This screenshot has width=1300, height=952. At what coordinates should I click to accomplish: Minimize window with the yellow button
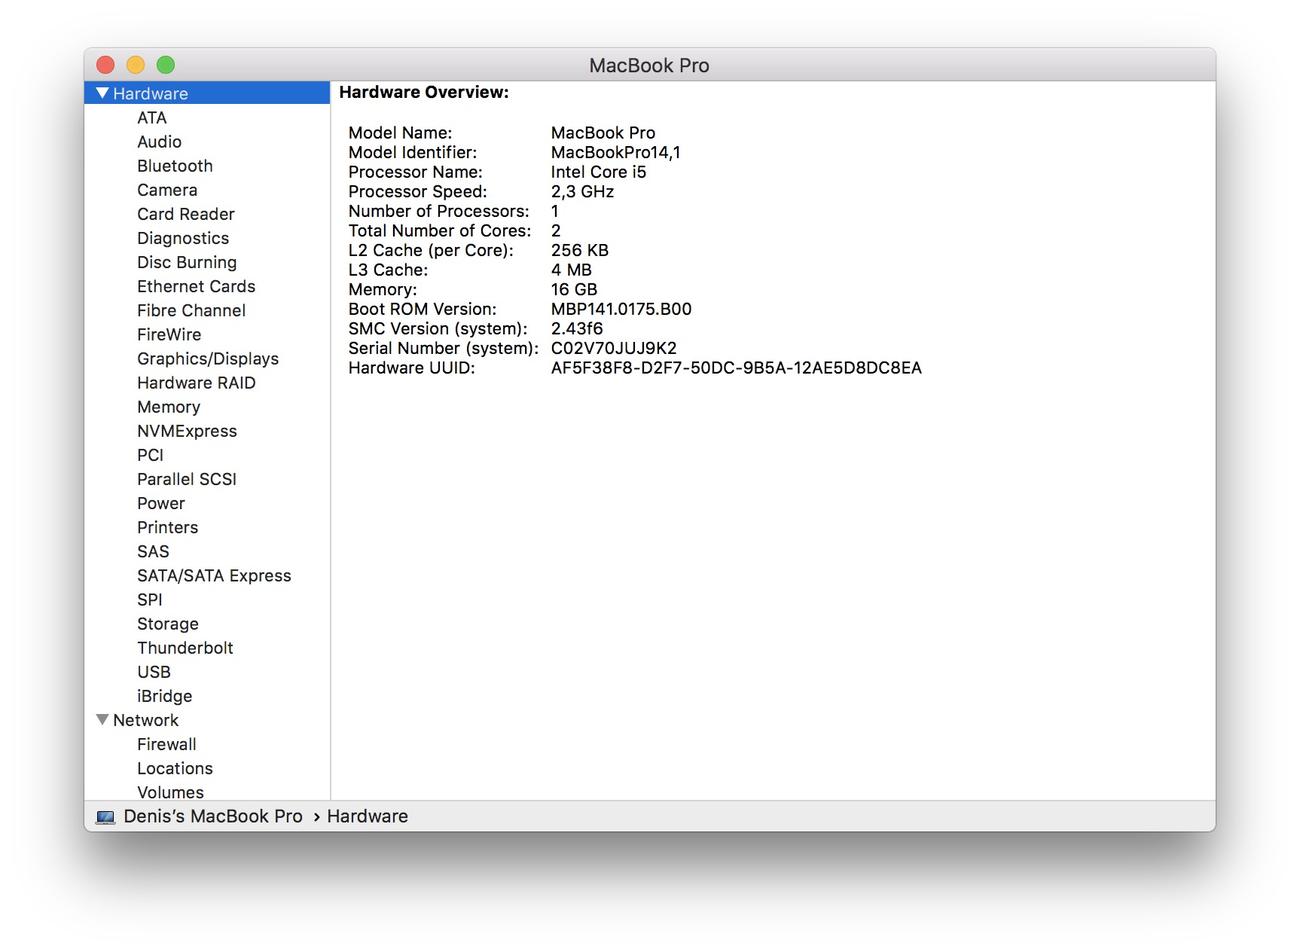point(135,65)
